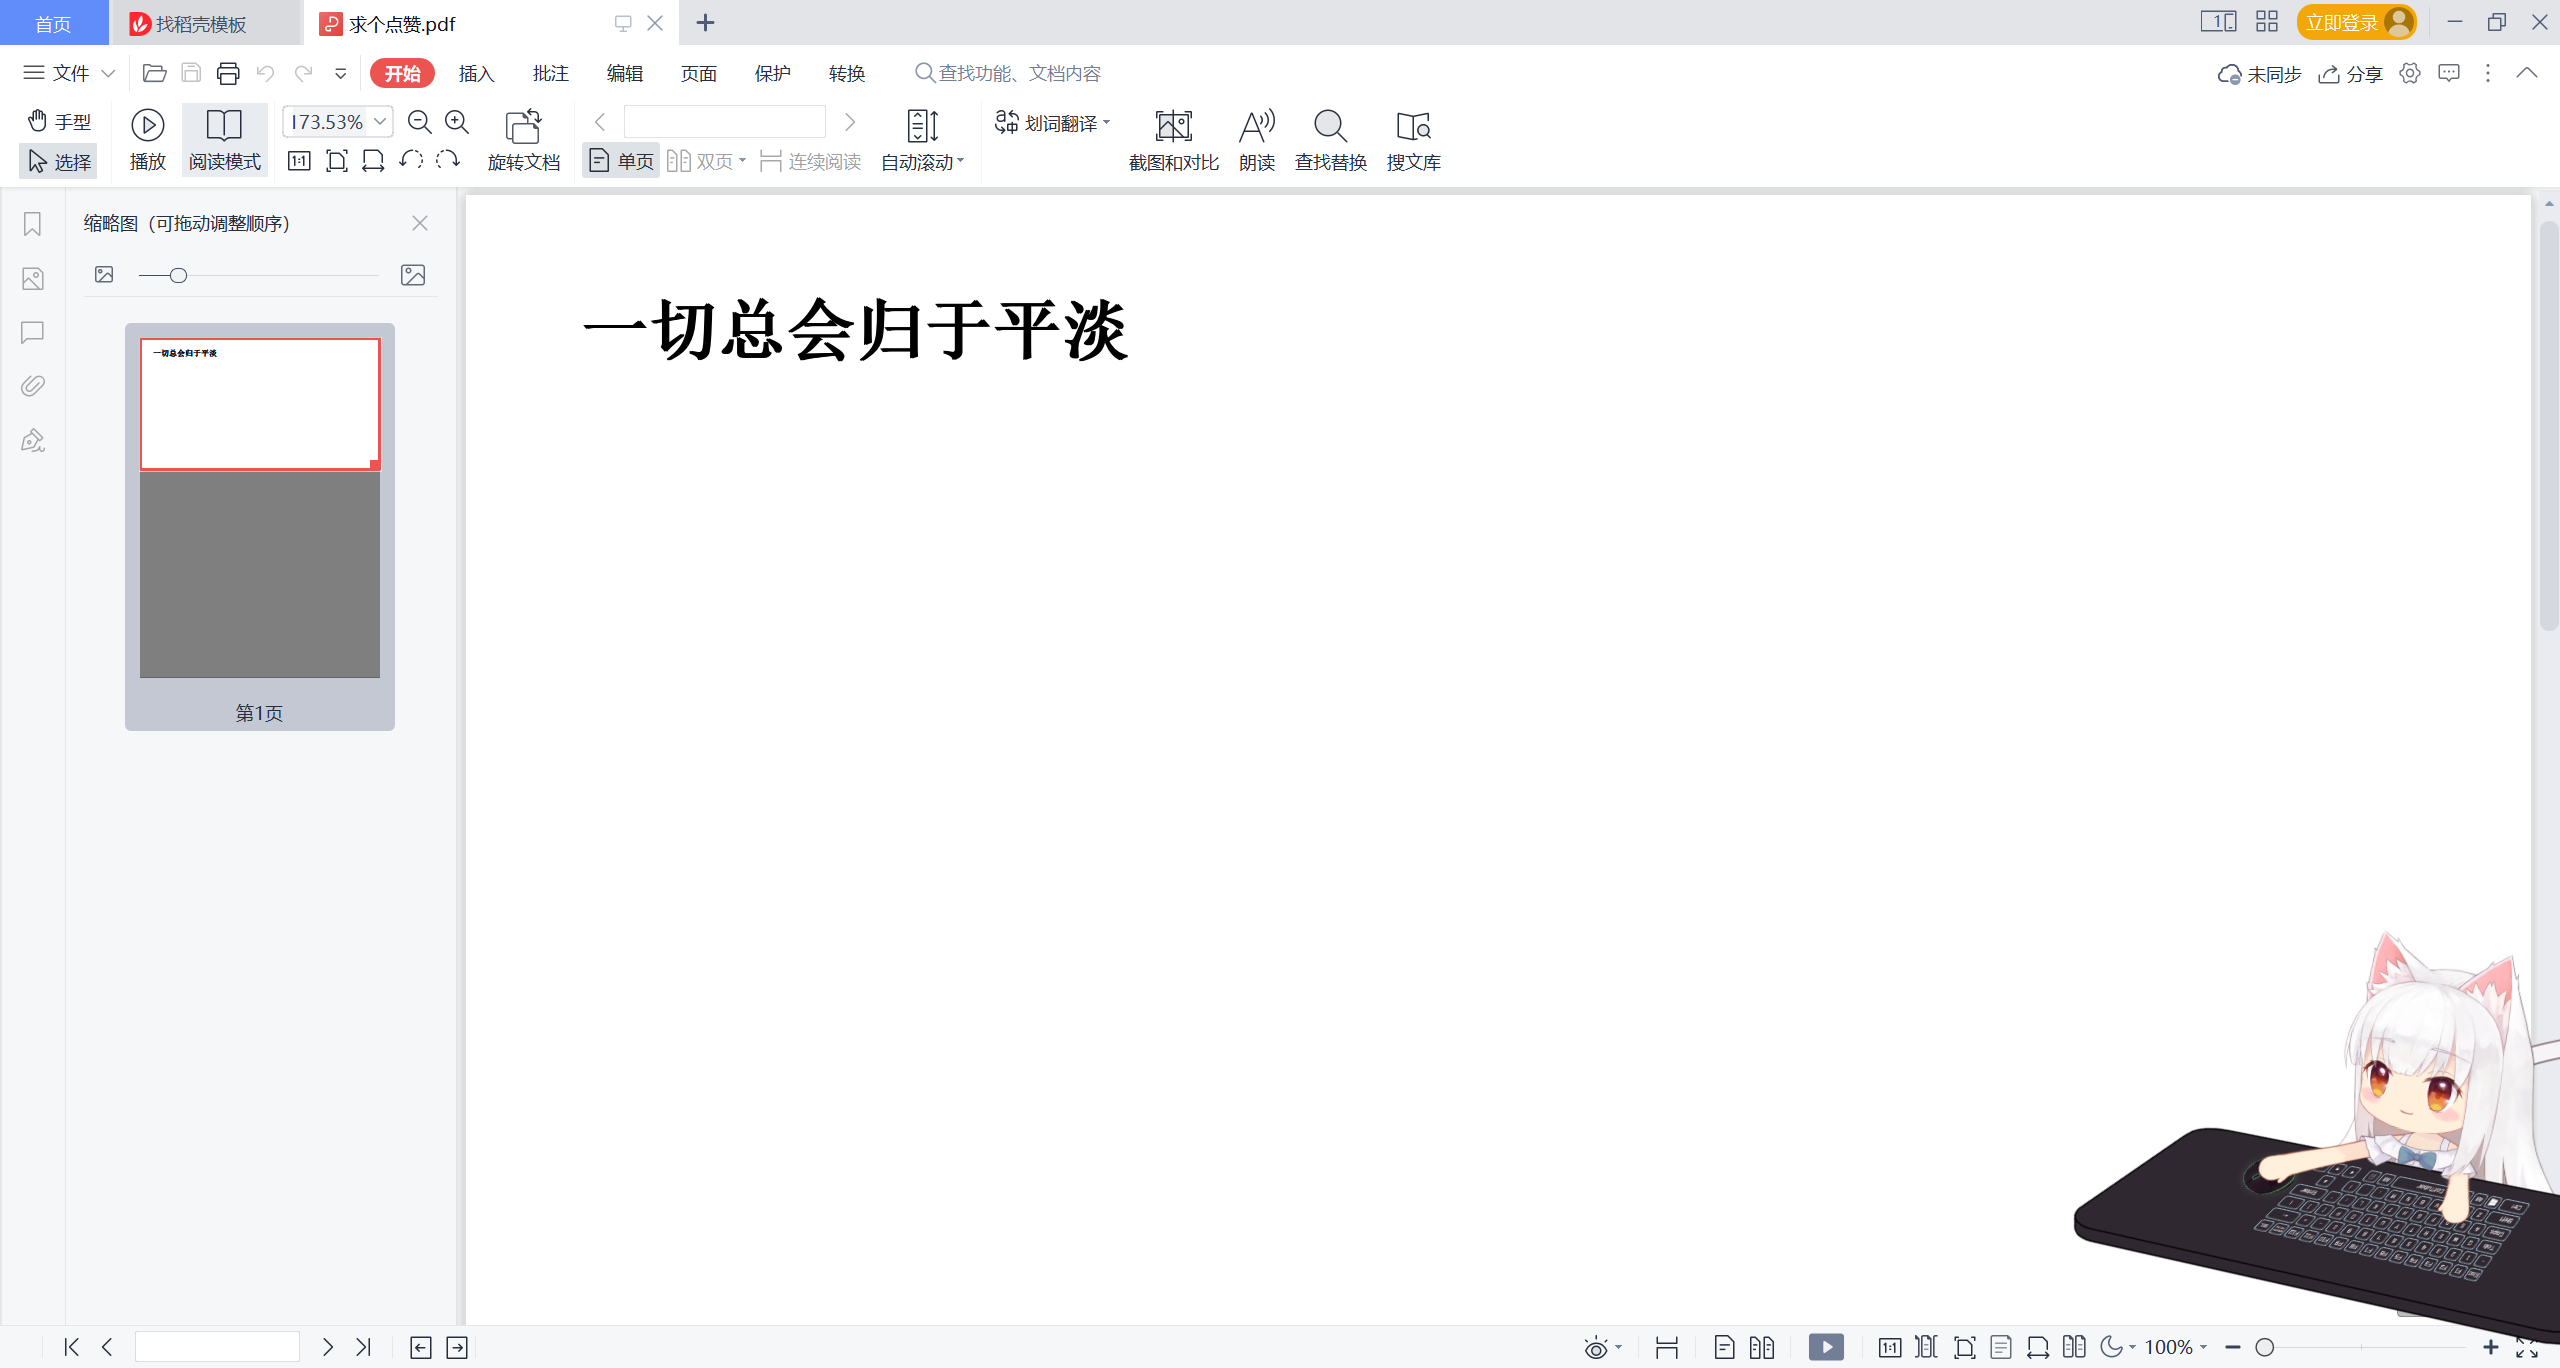Image resolution: width=2560 pixels, height=1368 pixels.
Task: Open the Convert (转换) ribbon tab
Action: pyautogui.click(x=846, y=73)
